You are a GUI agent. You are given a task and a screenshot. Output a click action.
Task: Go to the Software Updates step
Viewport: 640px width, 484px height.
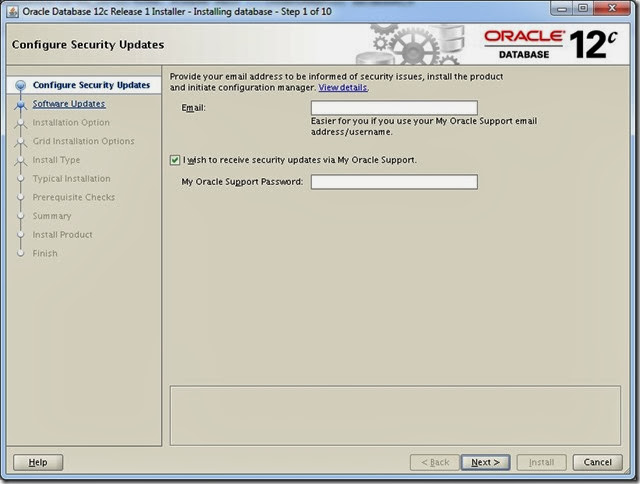tap(69, 104)
